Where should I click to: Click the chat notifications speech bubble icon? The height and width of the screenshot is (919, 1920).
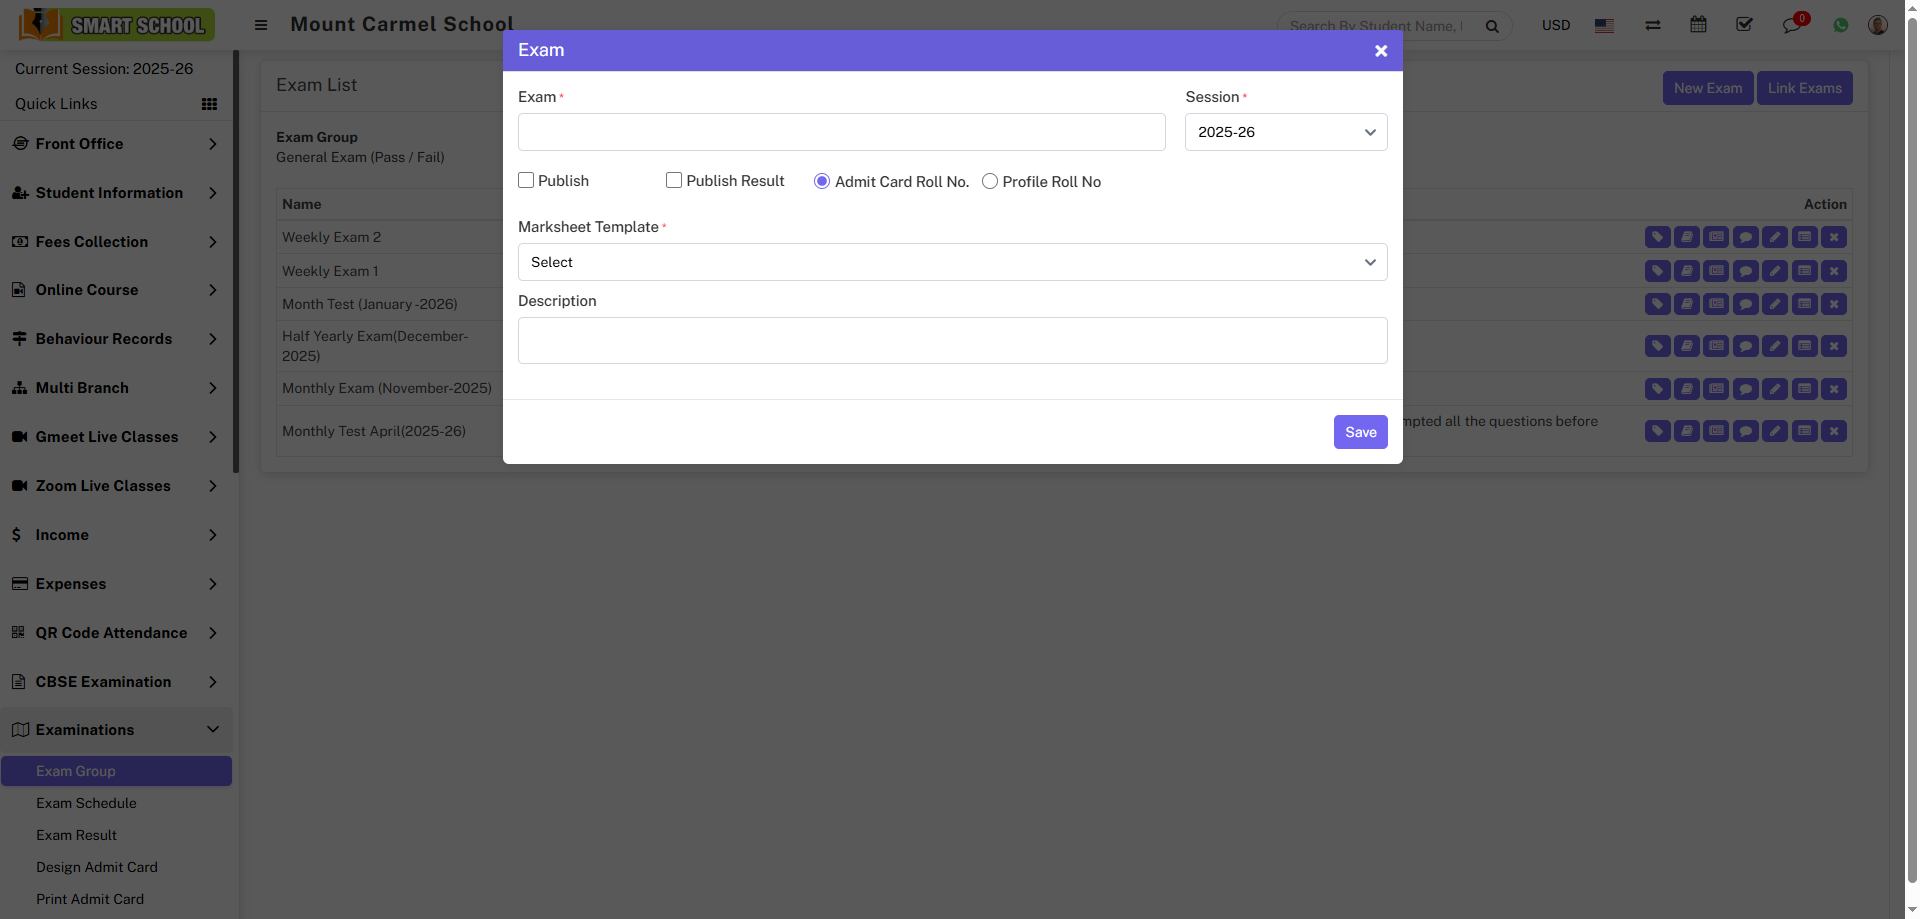(1791, 25)
